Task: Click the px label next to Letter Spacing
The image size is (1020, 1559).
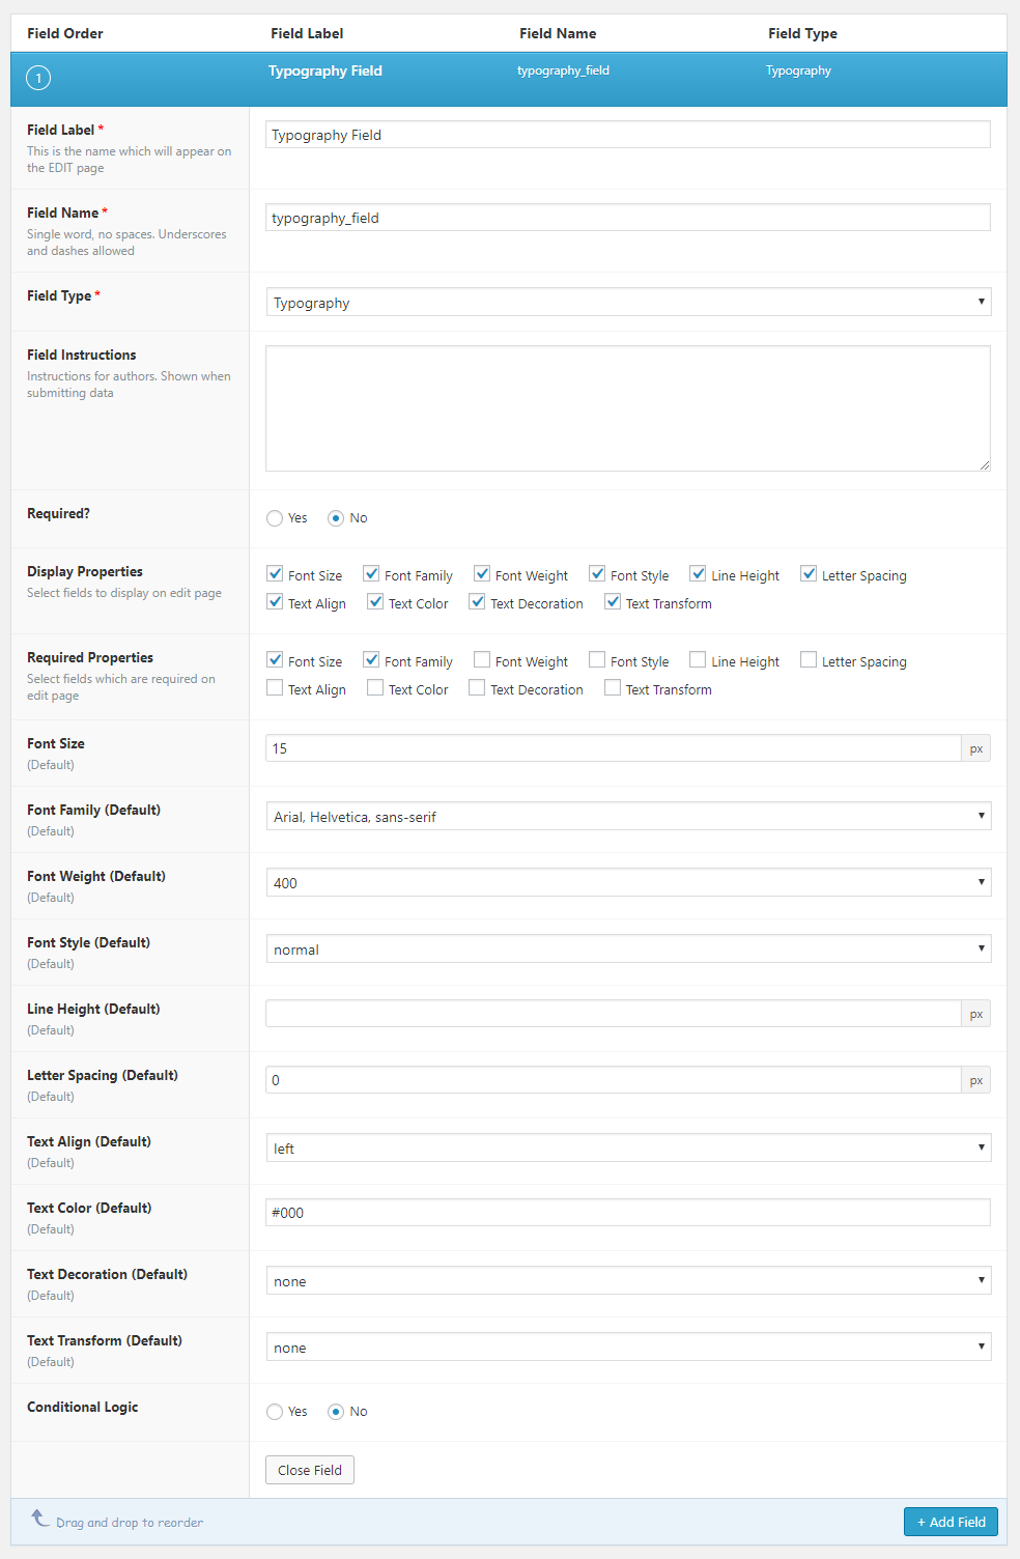Action: tap(977, 1080)
